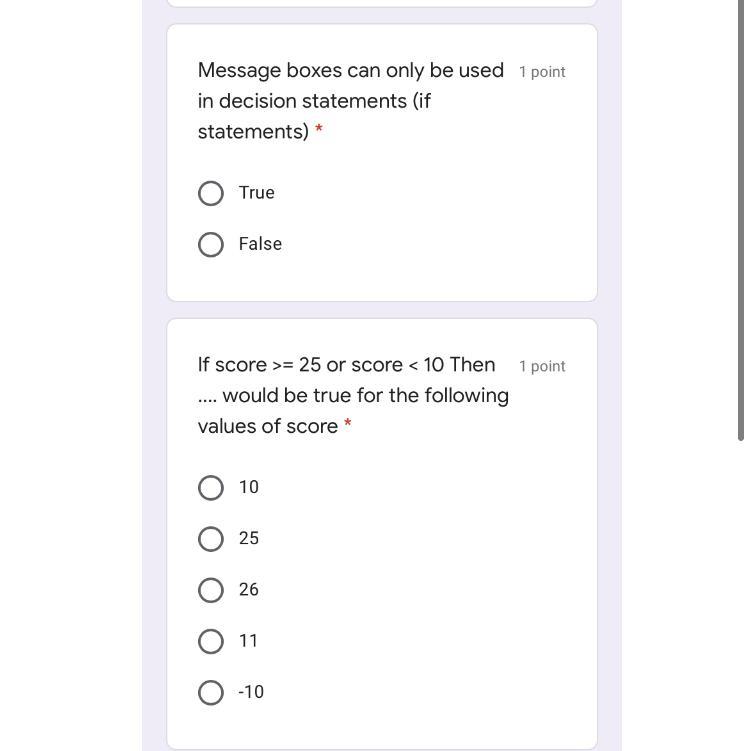Click the message boxes question title

(x=350, y=100)
